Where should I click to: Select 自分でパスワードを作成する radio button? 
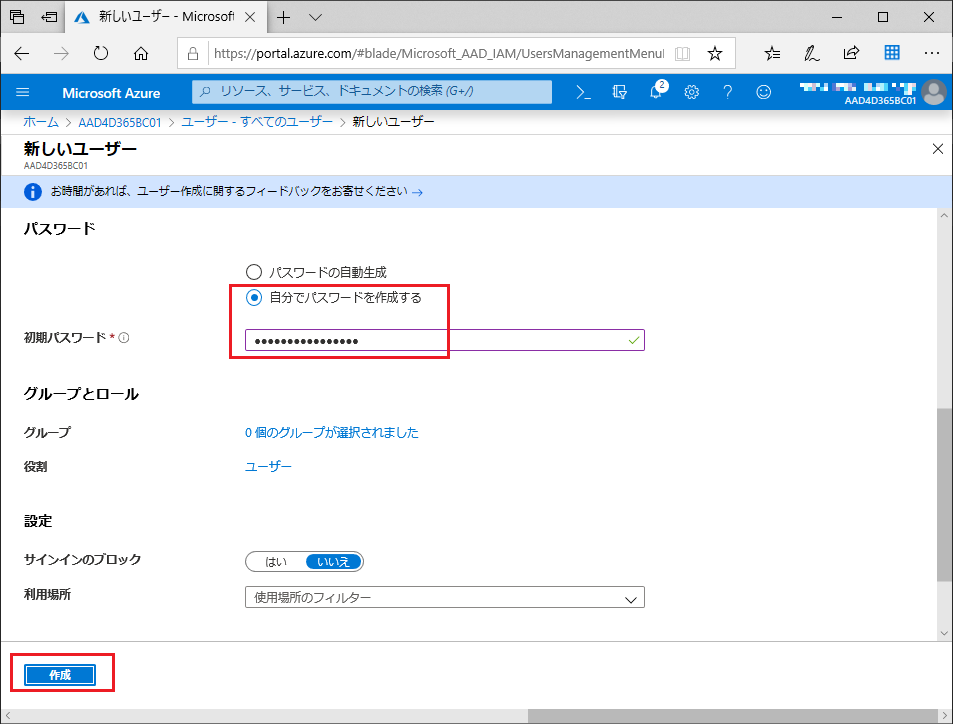(254, 298)
